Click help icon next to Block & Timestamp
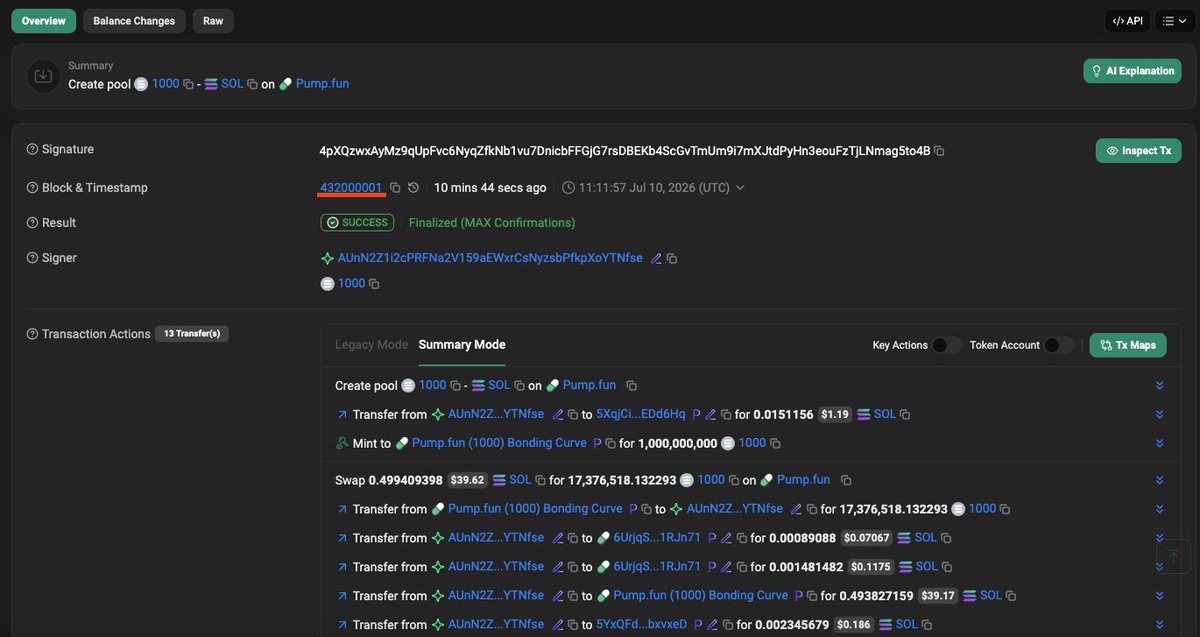This screenshot has height=637, width=1200. click(32, 188)
